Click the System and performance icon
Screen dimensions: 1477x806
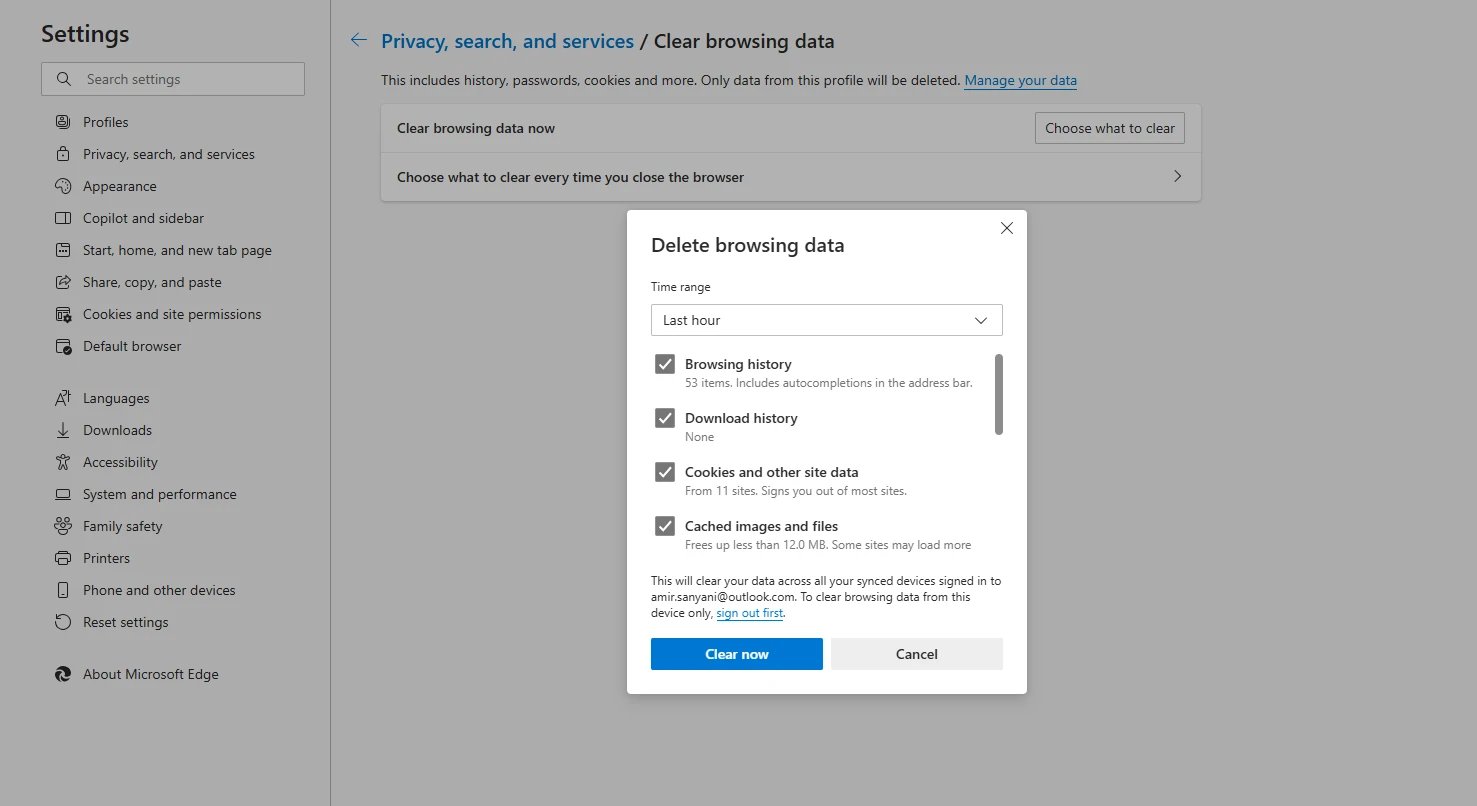63,494
